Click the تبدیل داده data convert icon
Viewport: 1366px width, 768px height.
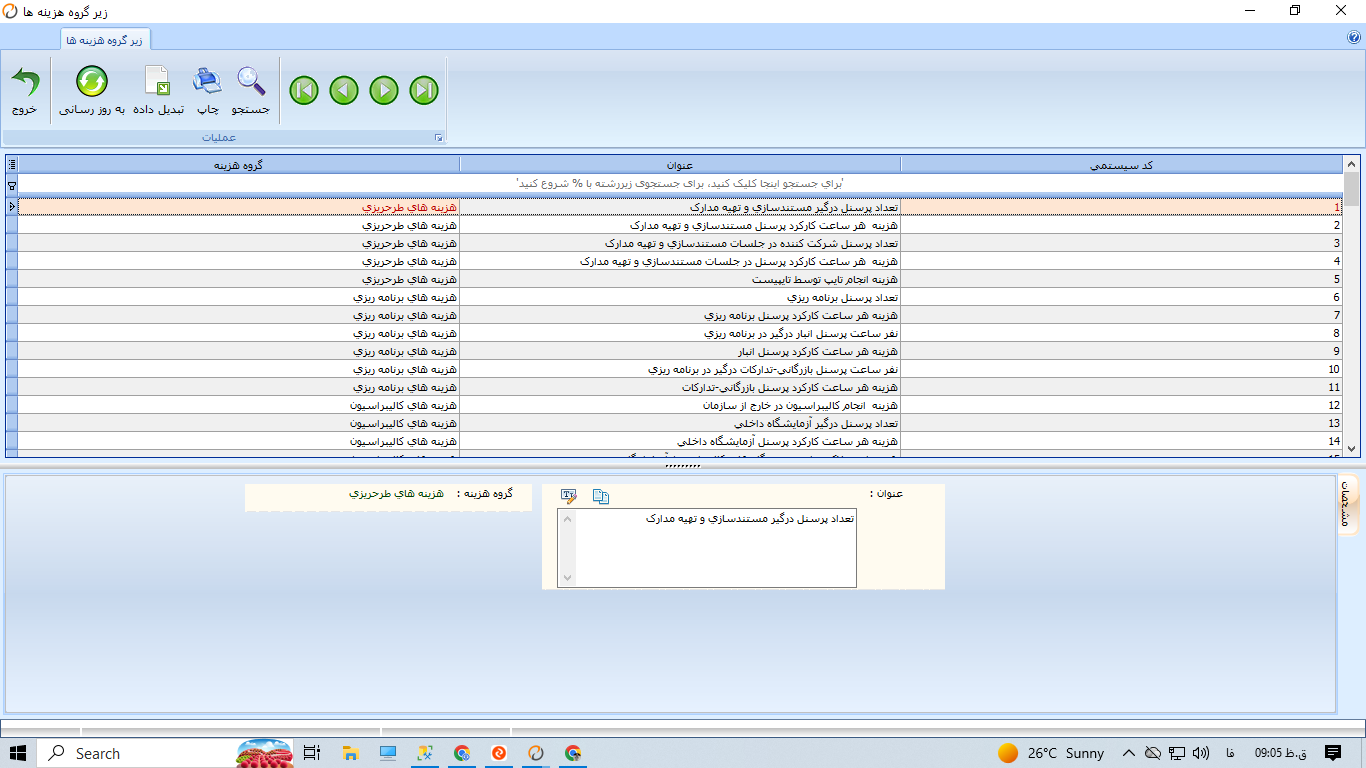click(x=157, y=80)
